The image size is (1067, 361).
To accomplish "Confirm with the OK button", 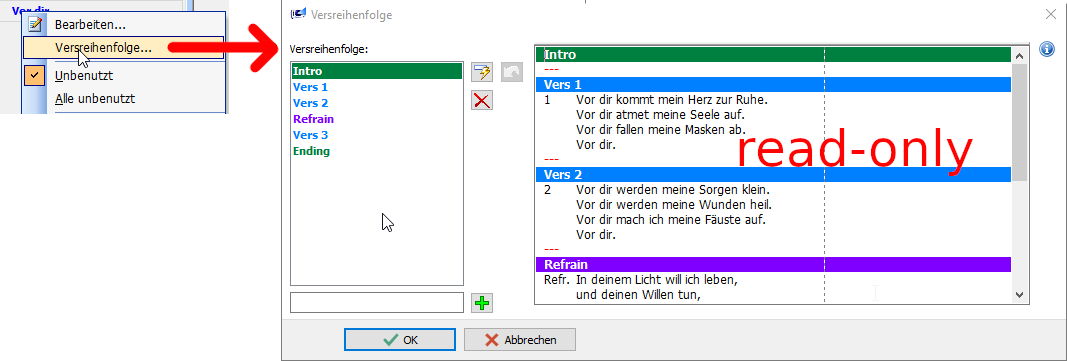I will pos(400,340).
